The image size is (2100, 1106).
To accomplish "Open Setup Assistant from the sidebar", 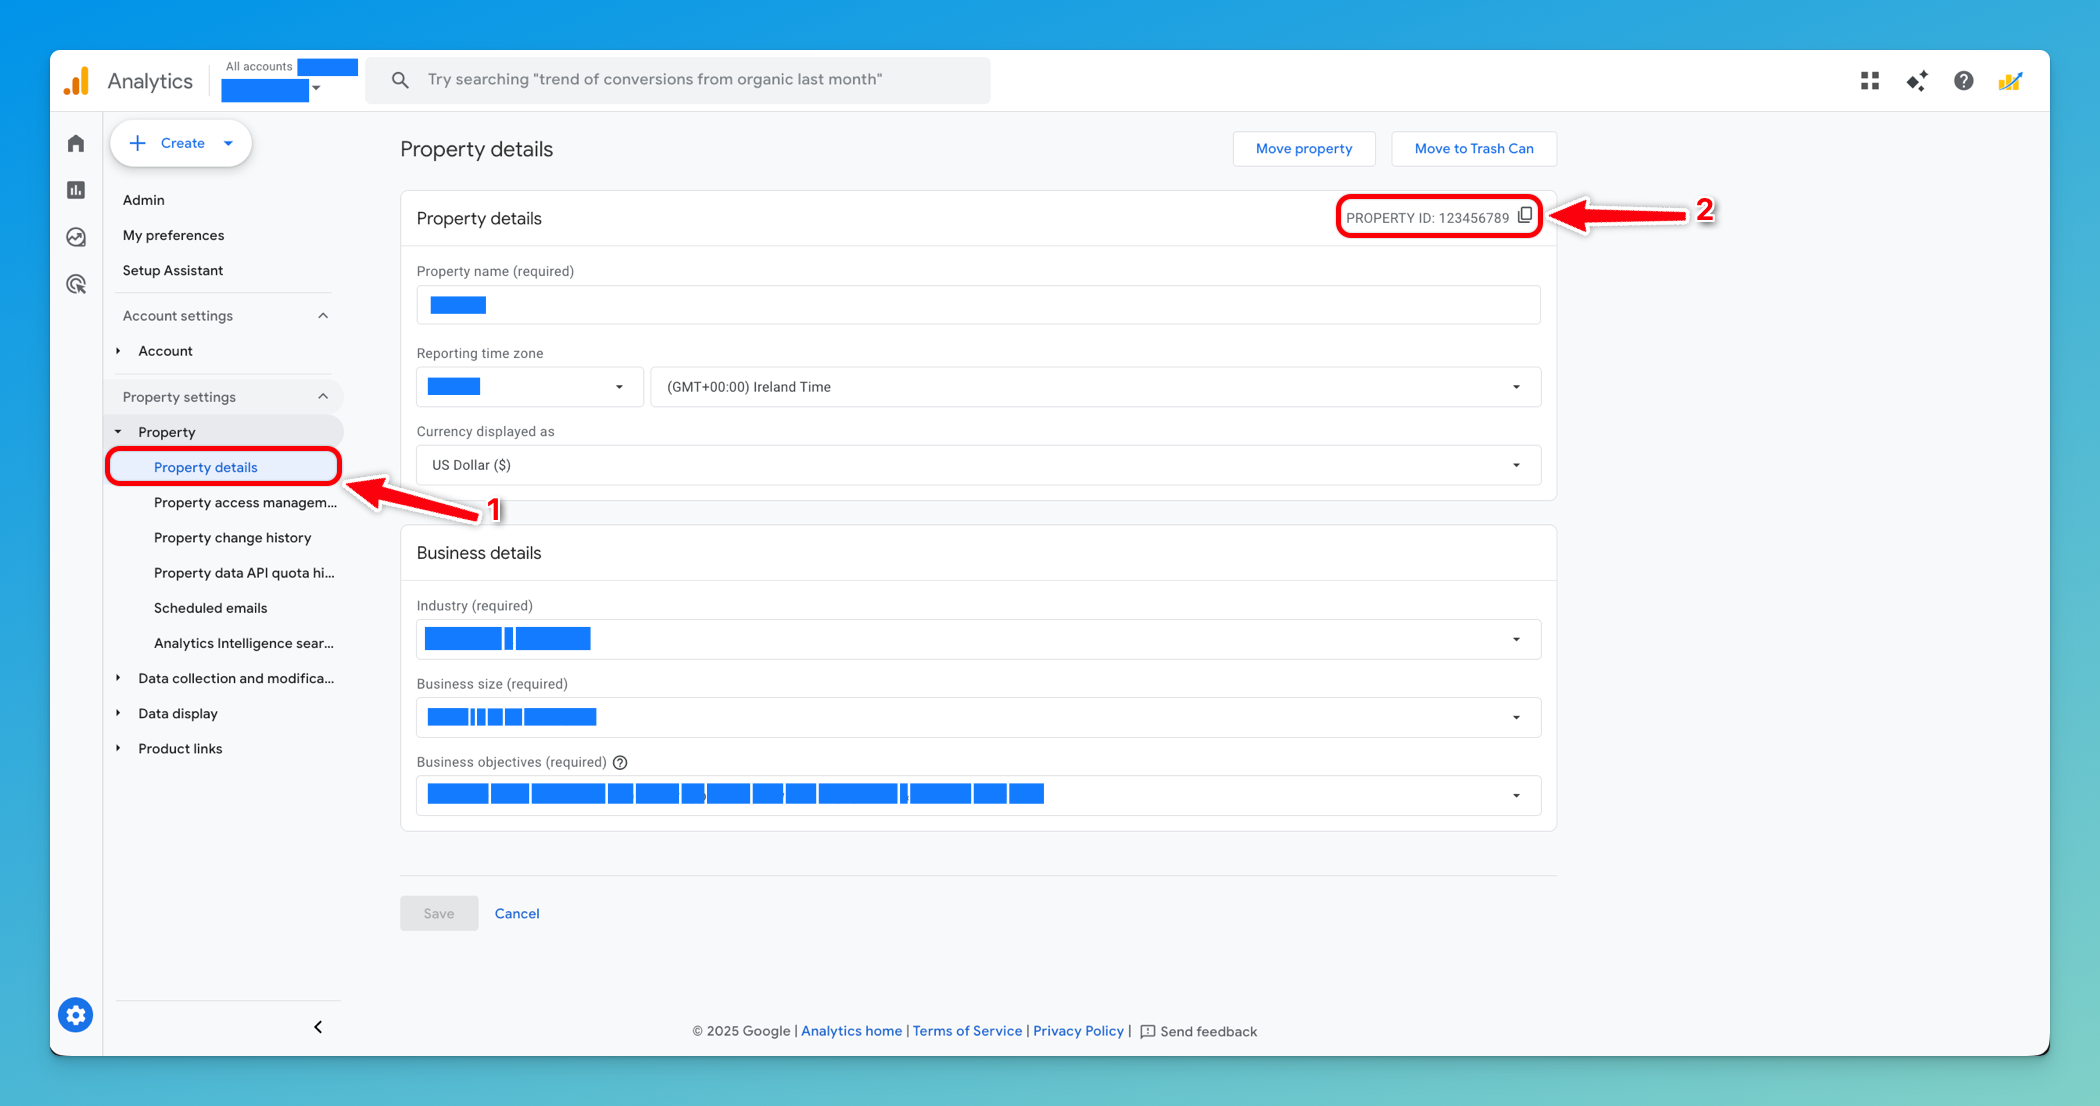I will [172, 270].
